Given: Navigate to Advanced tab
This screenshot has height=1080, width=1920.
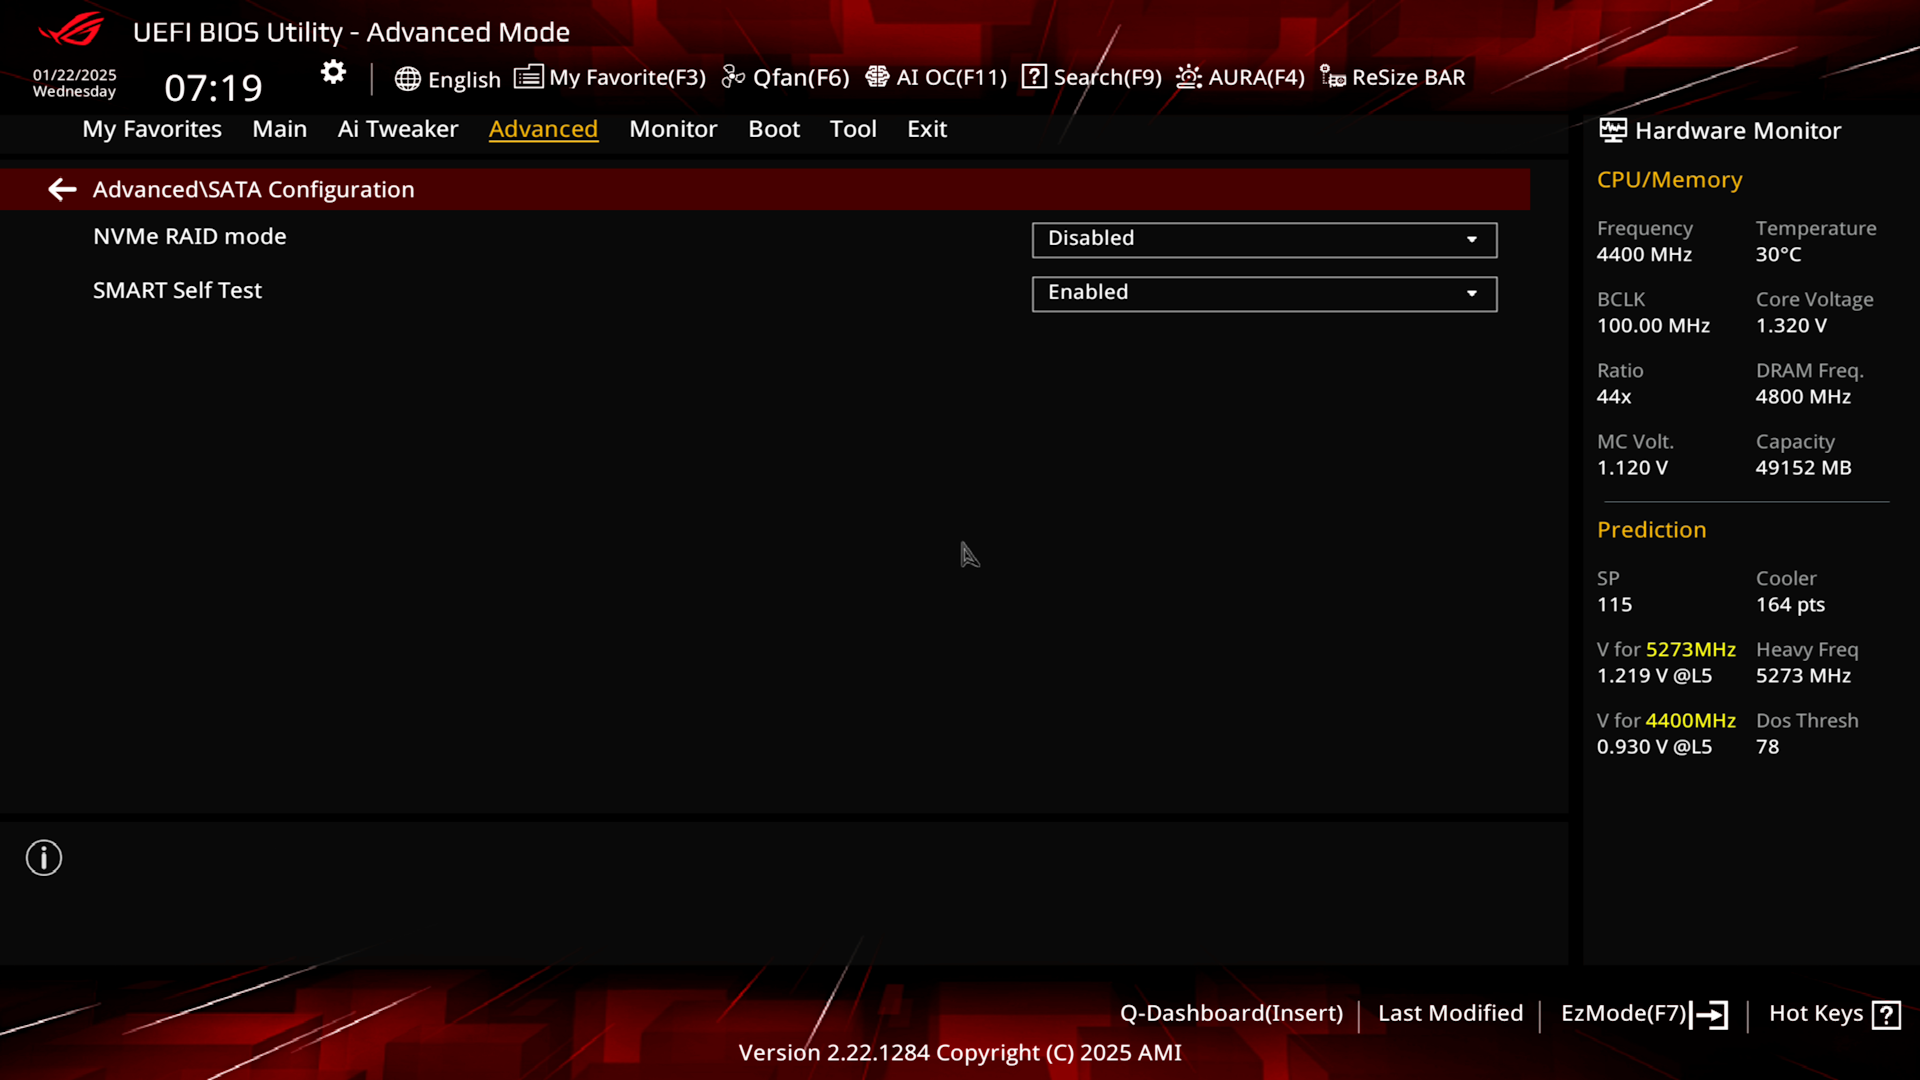Looking at the screenshot, I should point(543,128).
